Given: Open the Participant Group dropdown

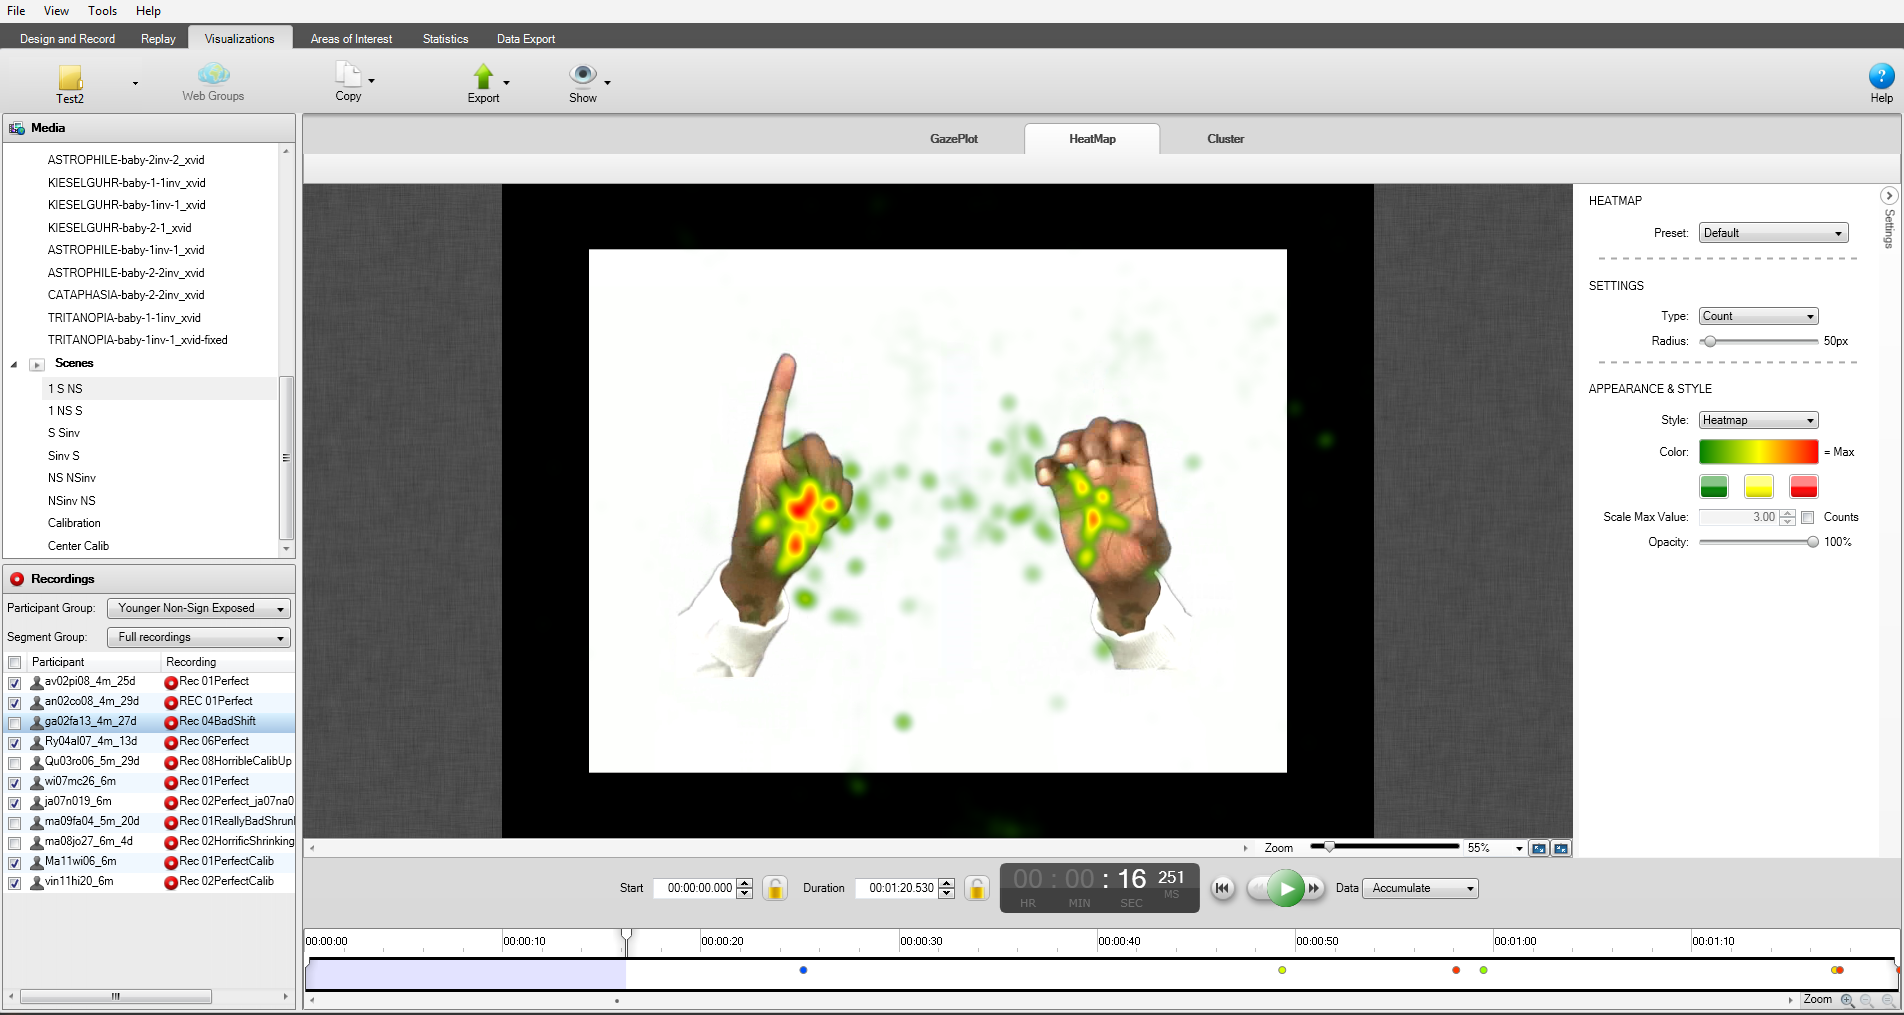Looking at the screenshot, I should click(199, 608).
